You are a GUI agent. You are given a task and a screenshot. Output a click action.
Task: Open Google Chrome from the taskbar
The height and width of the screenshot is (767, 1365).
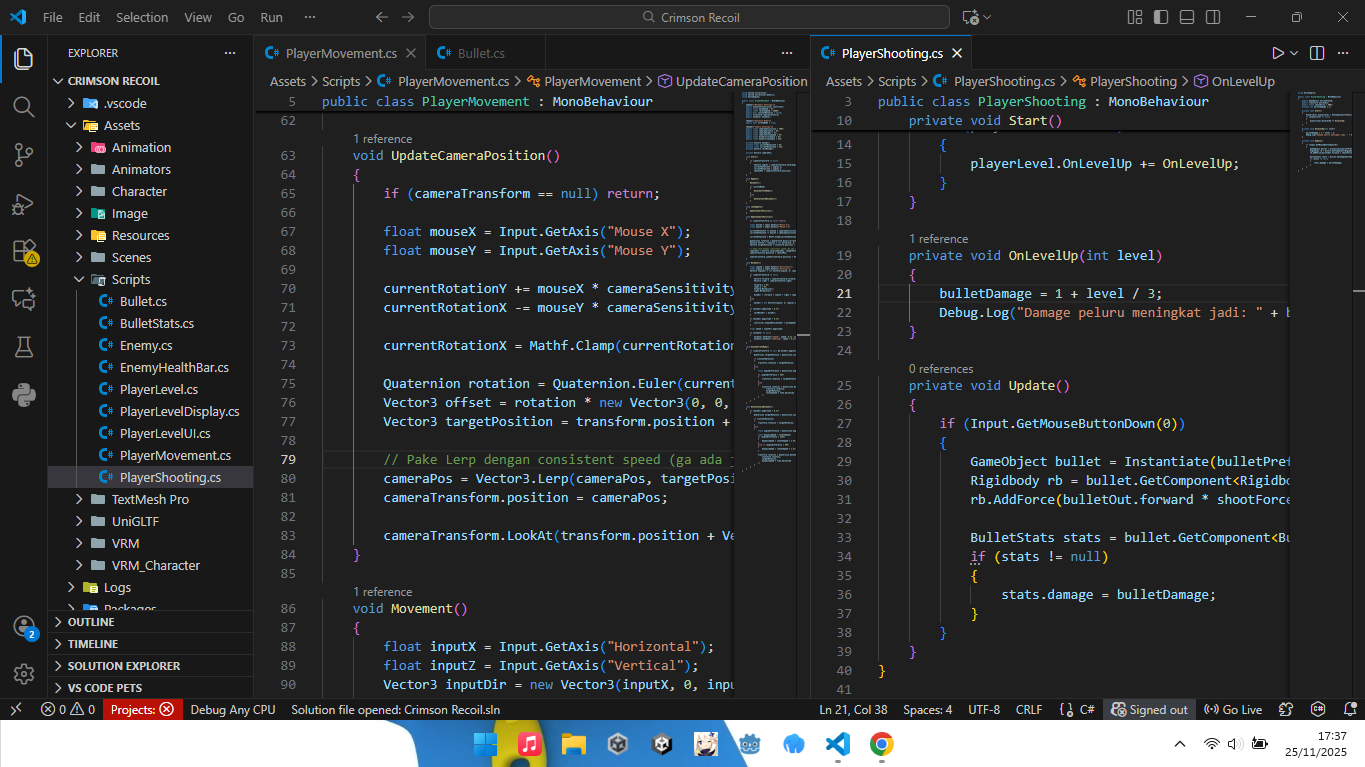881,744
